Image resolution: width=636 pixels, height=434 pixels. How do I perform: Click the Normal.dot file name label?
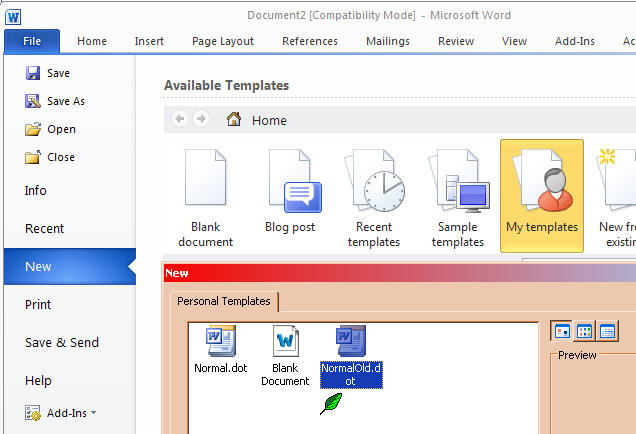[x=221, y=368]
